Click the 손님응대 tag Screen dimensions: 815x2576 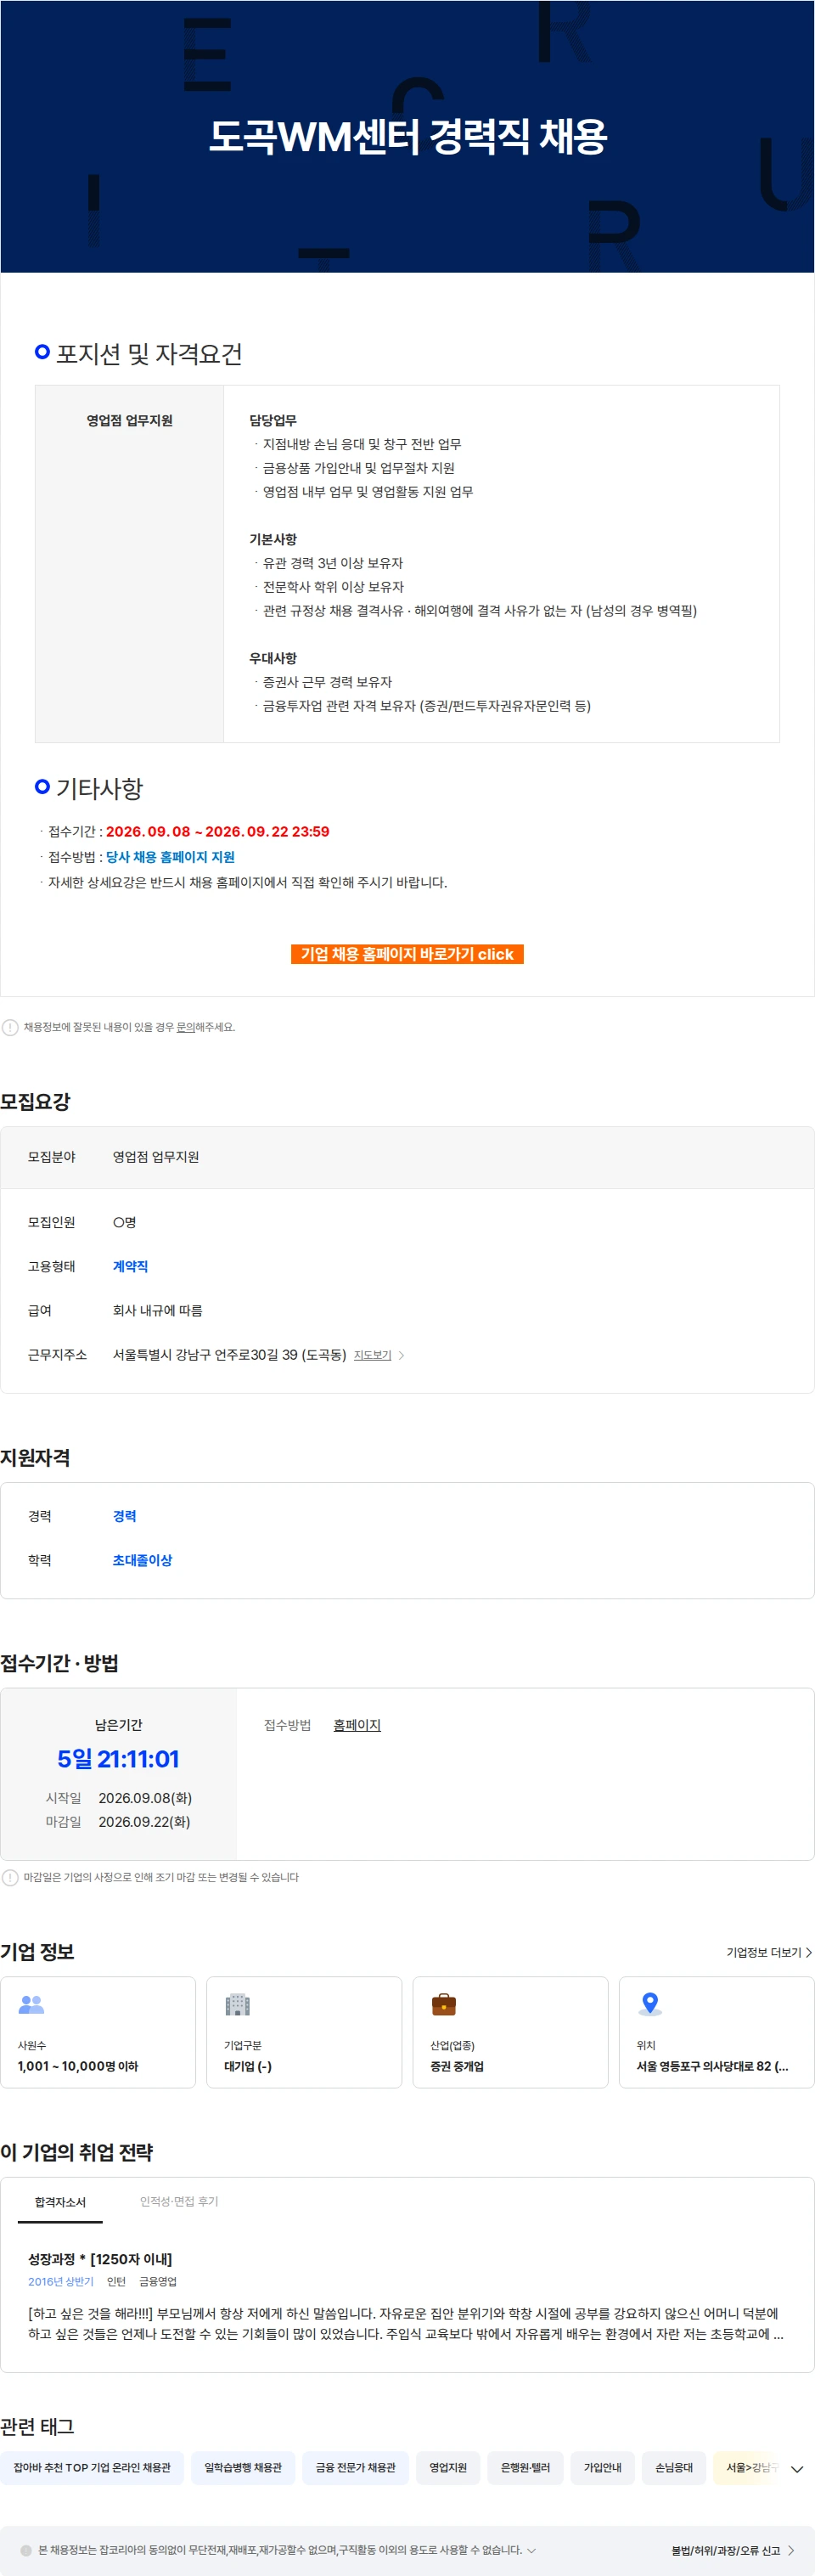coord(674,2467)
